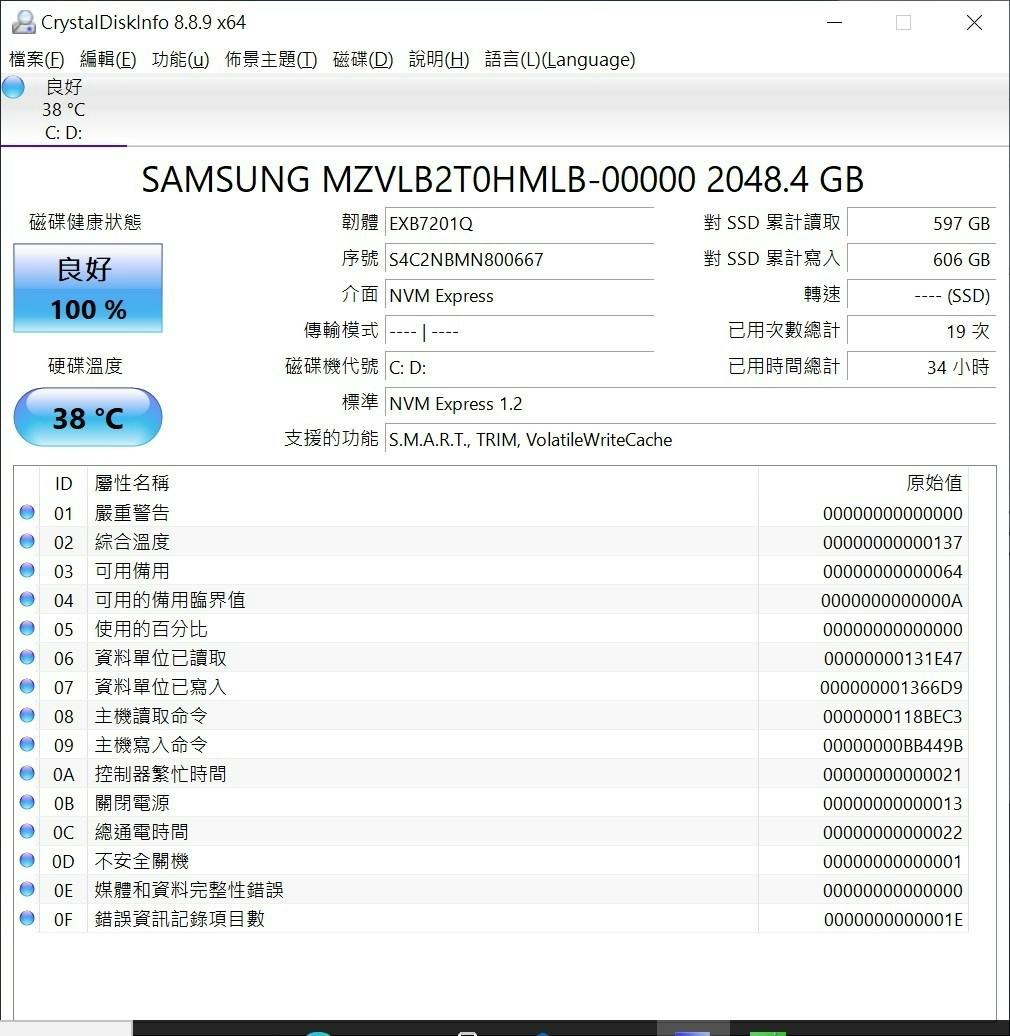The image size is (1010, 1036).
Task: Click the power on count value 19 次
Action: 921,331
